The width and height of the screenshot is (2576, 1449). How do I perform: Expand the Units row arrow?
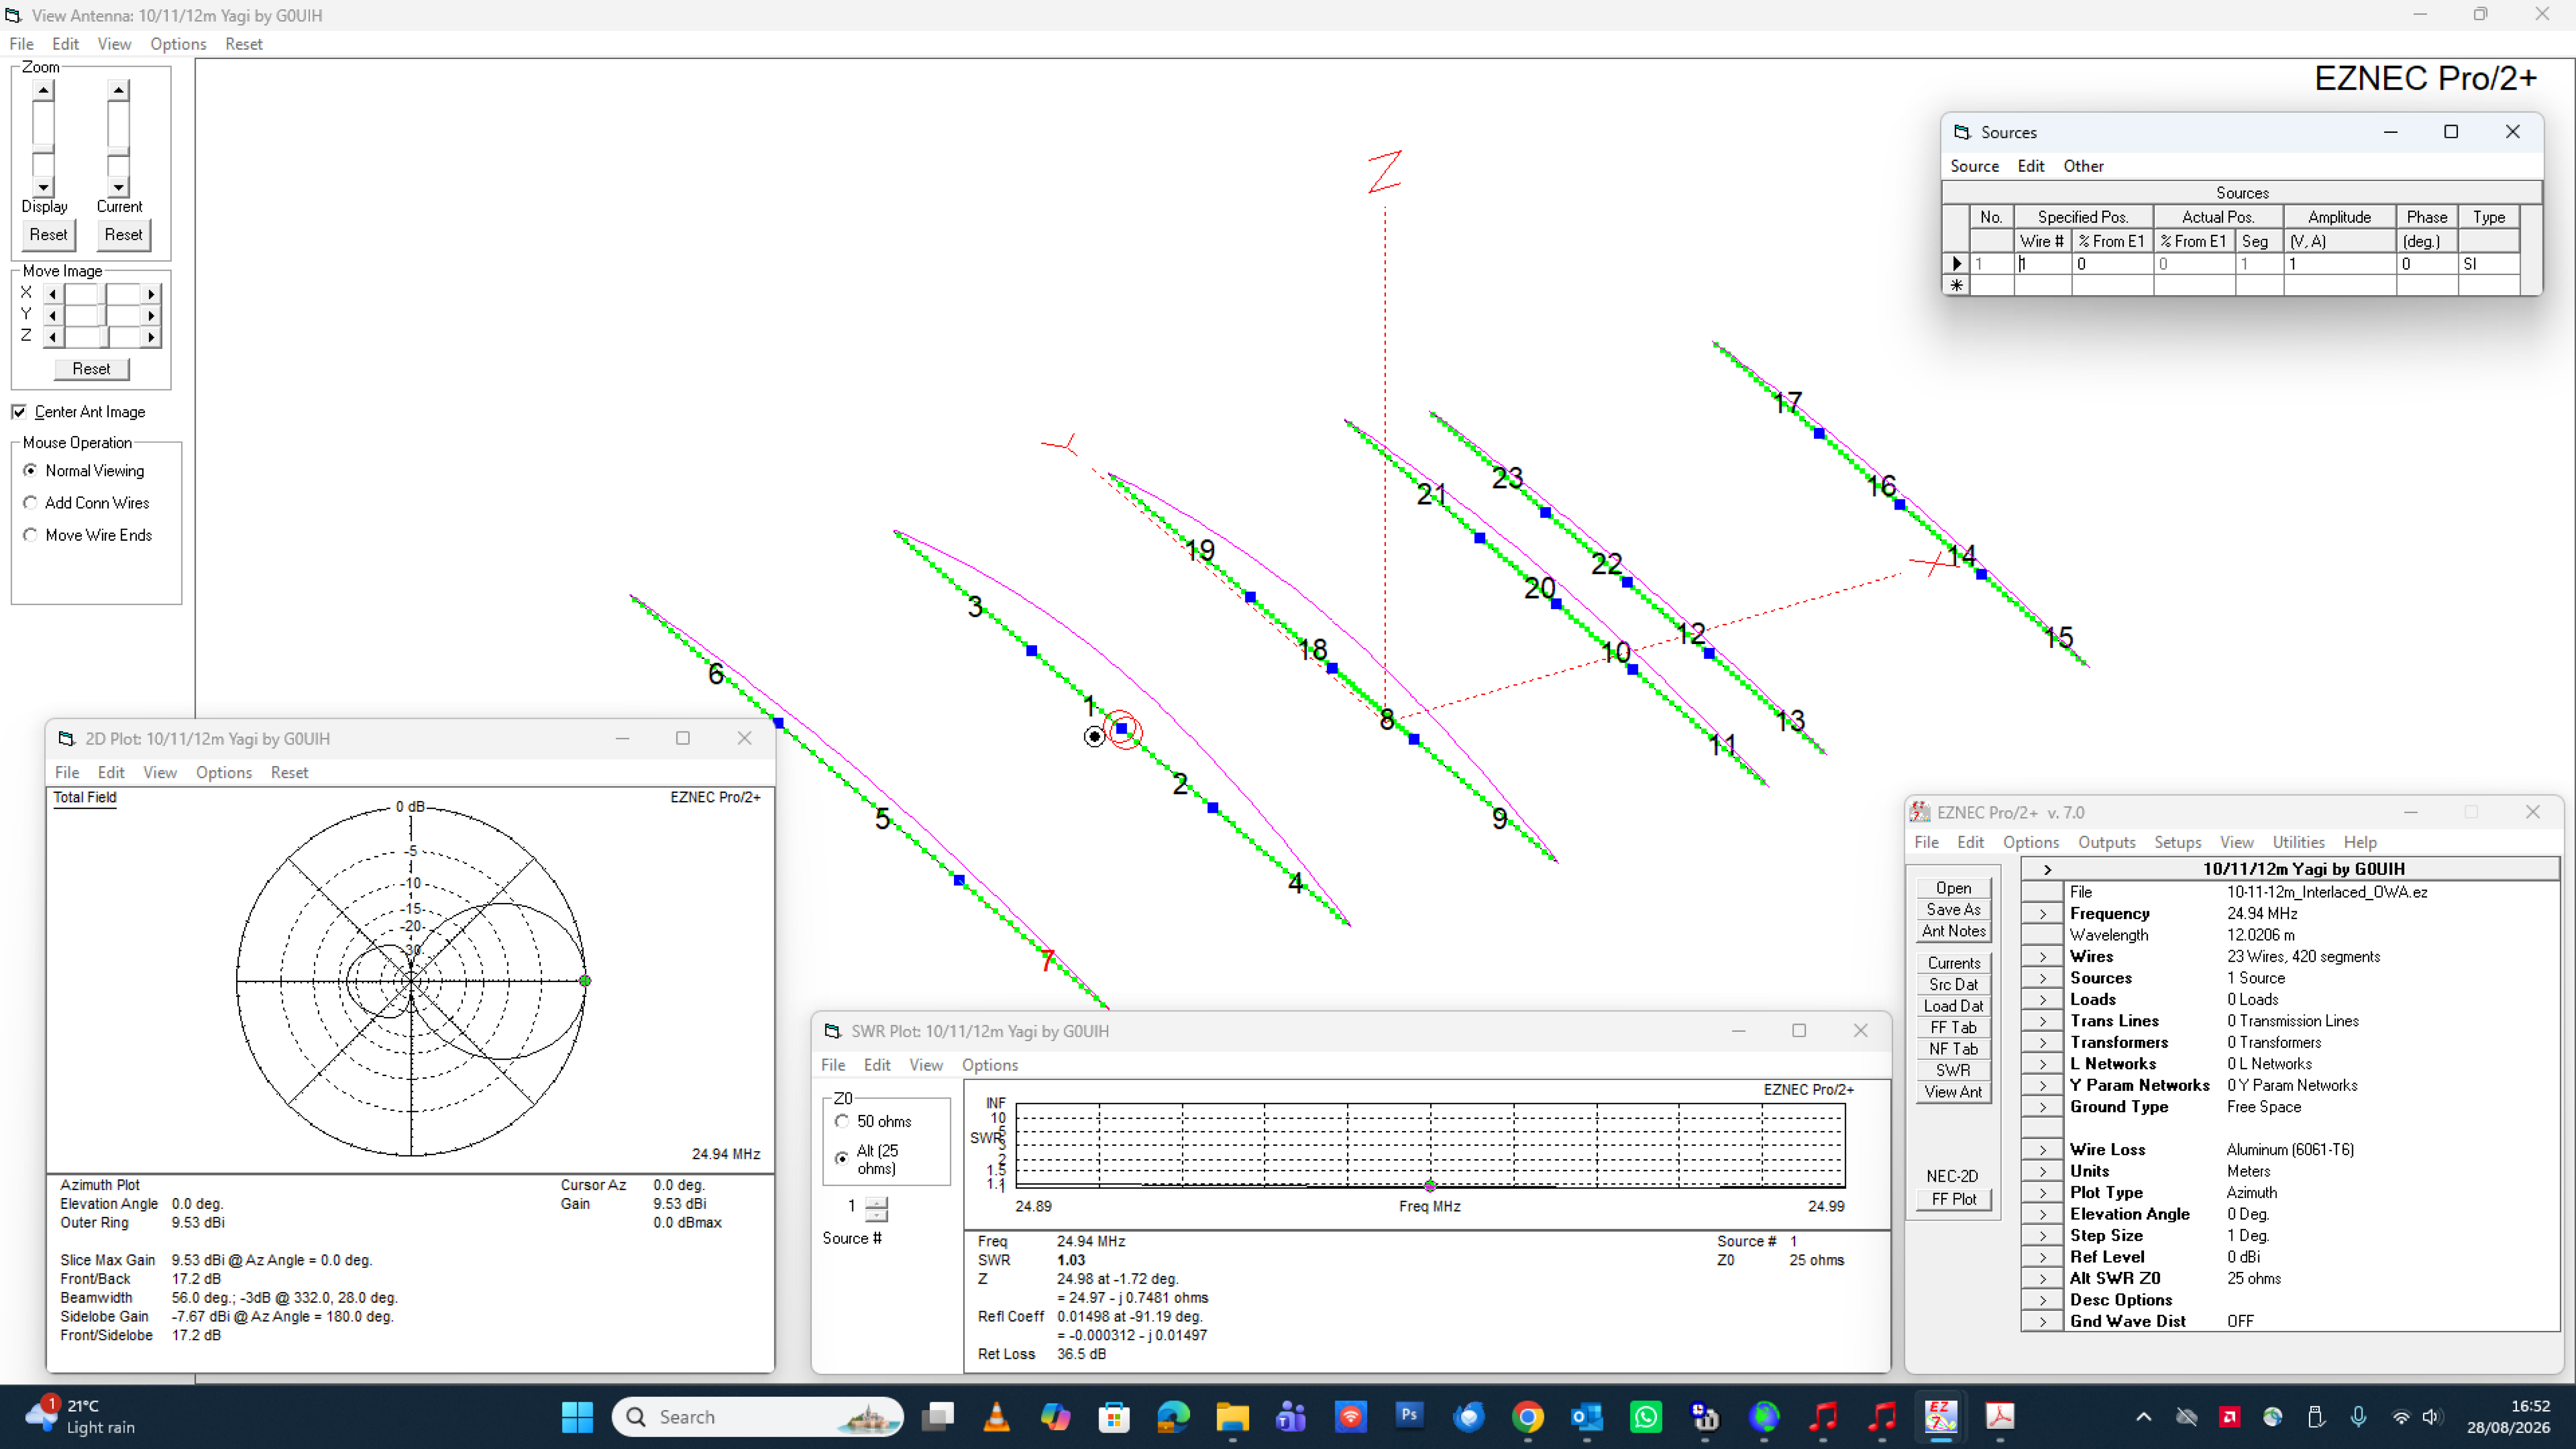click(2043, 1171)
